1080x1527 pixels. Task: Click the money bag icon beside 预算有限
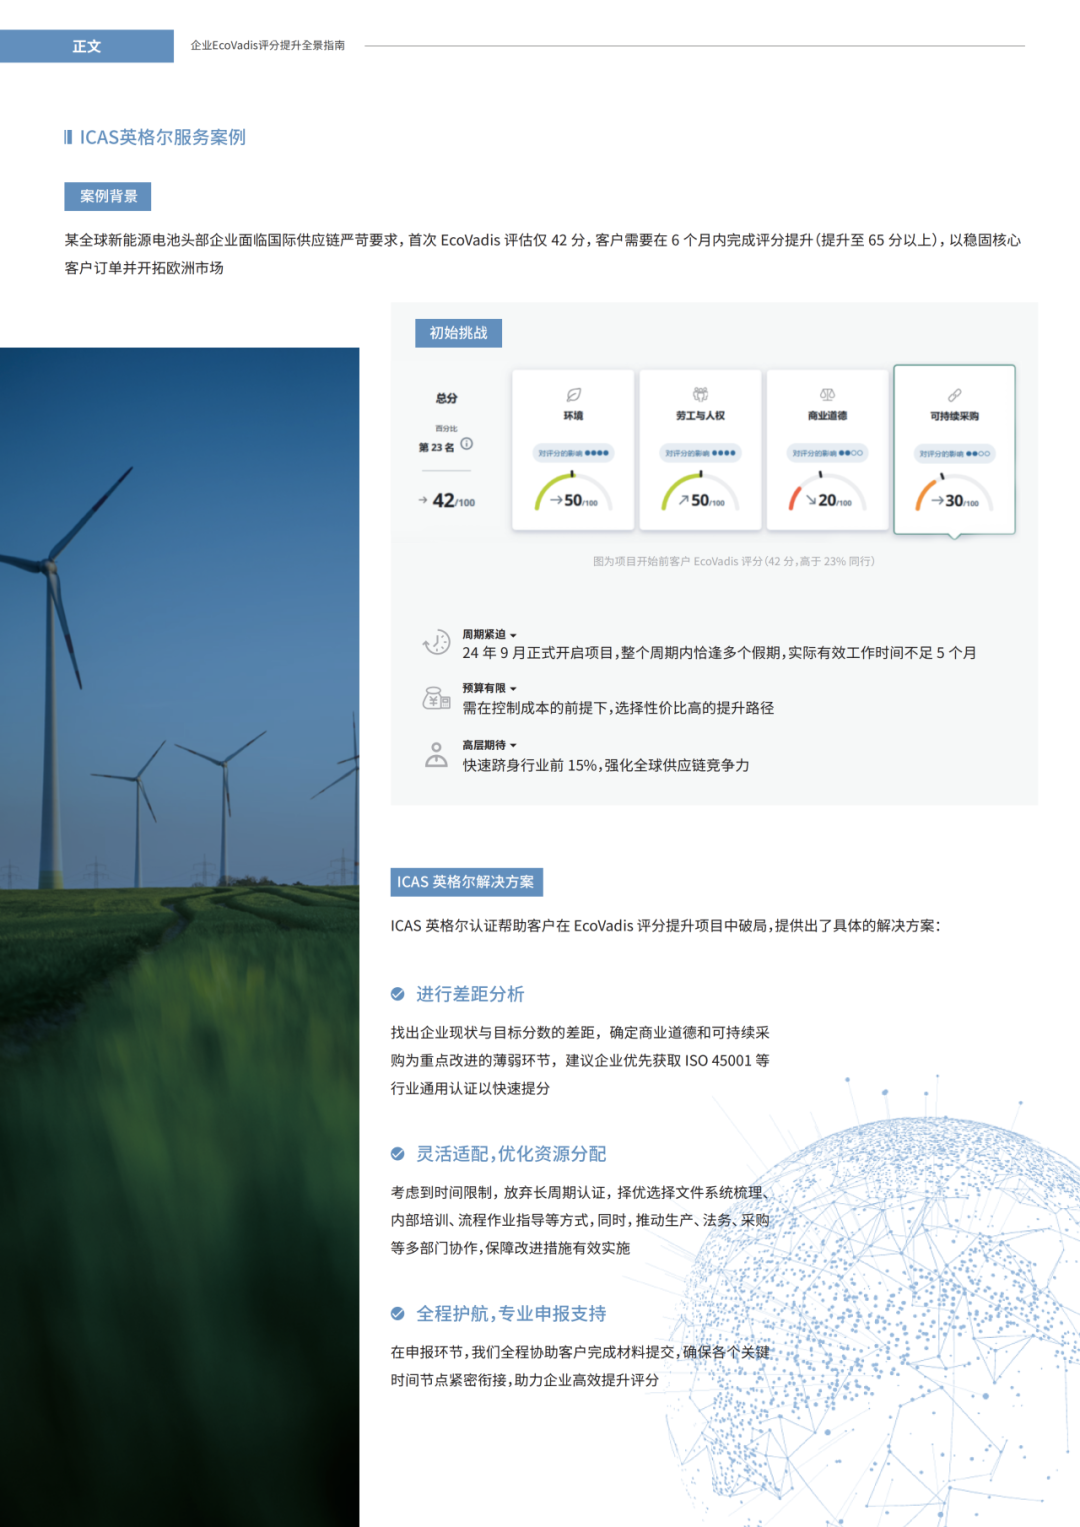point(436,698)
